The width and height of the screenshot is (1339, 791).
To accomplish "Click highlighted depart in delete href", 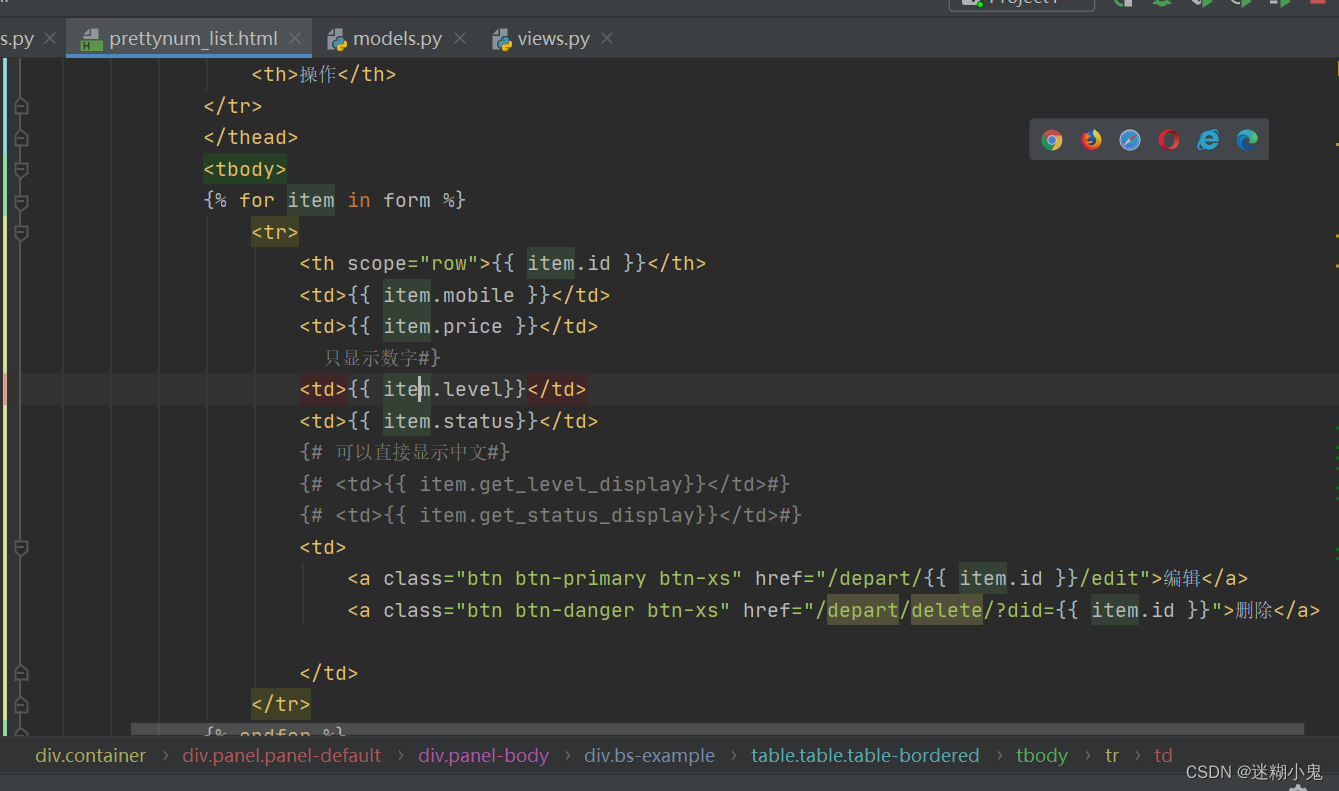I will [x=863, y=611].
